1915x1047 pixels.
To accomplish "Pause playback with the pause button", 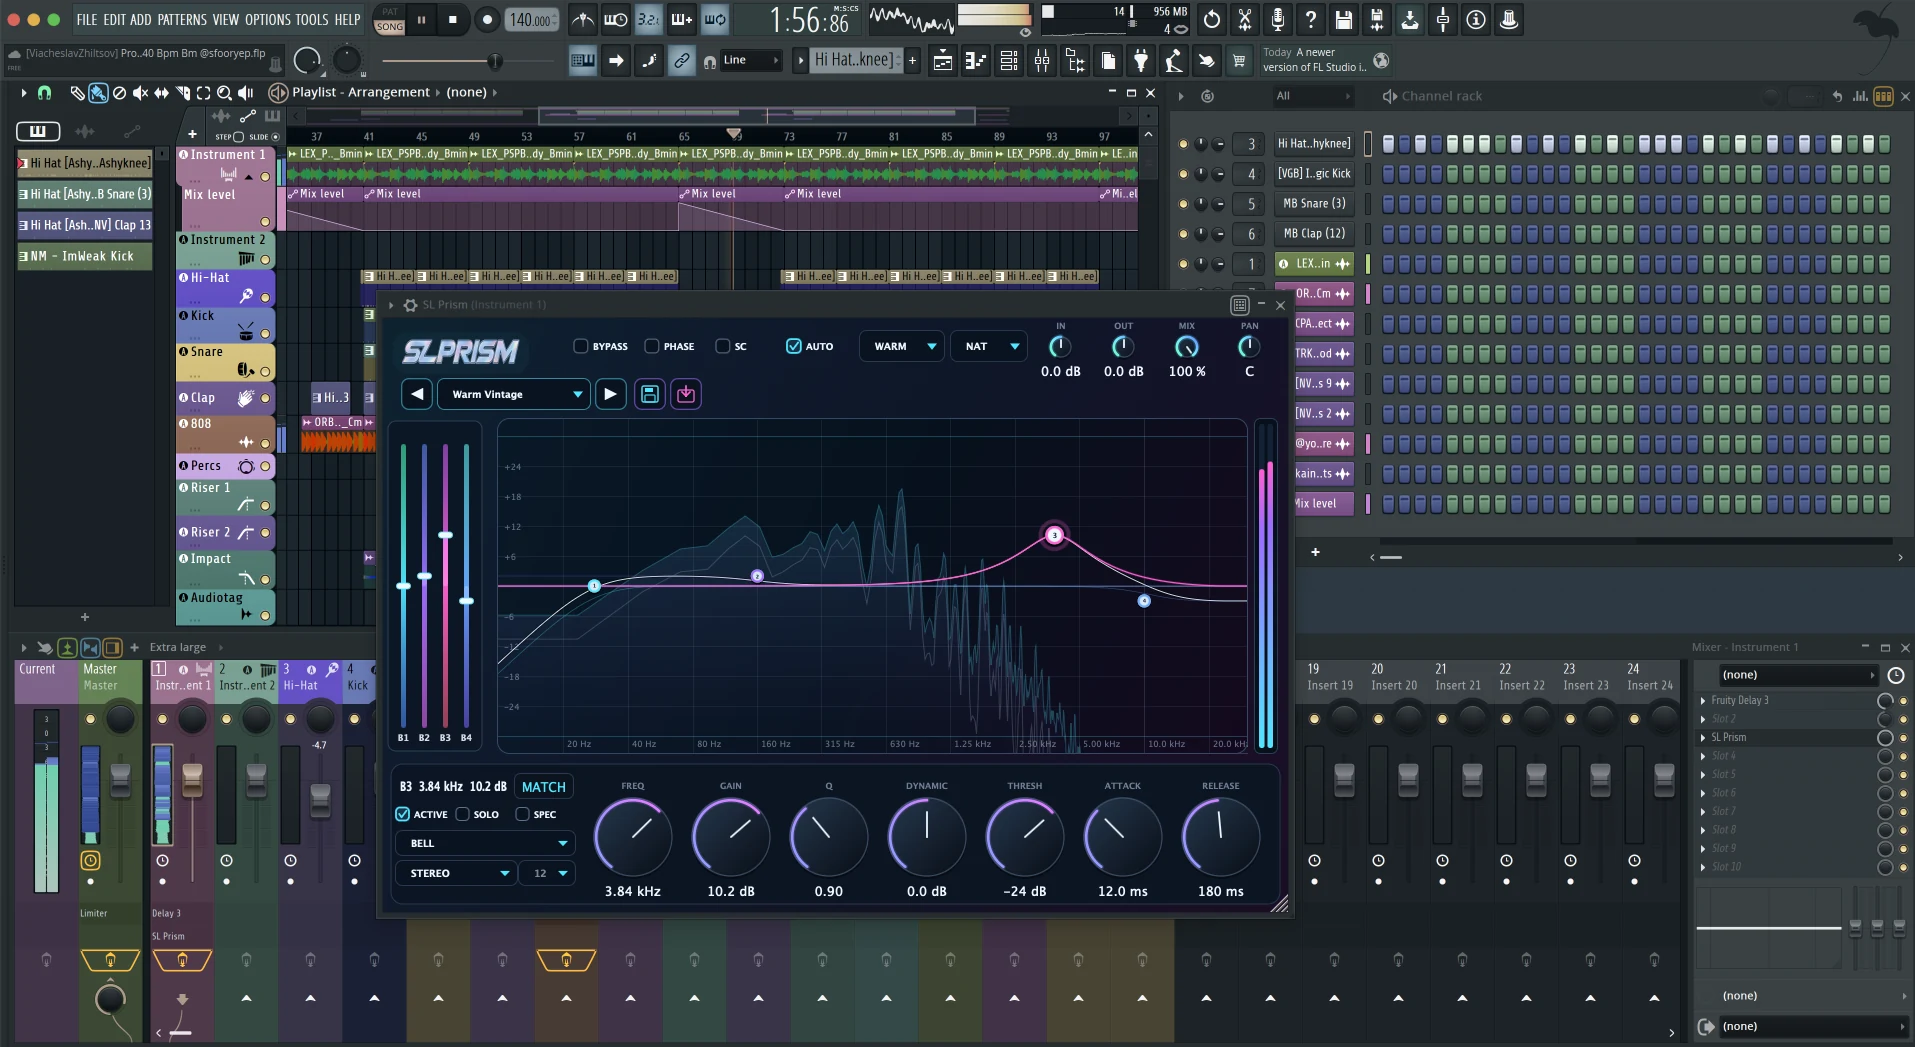I will click(421, 19).
